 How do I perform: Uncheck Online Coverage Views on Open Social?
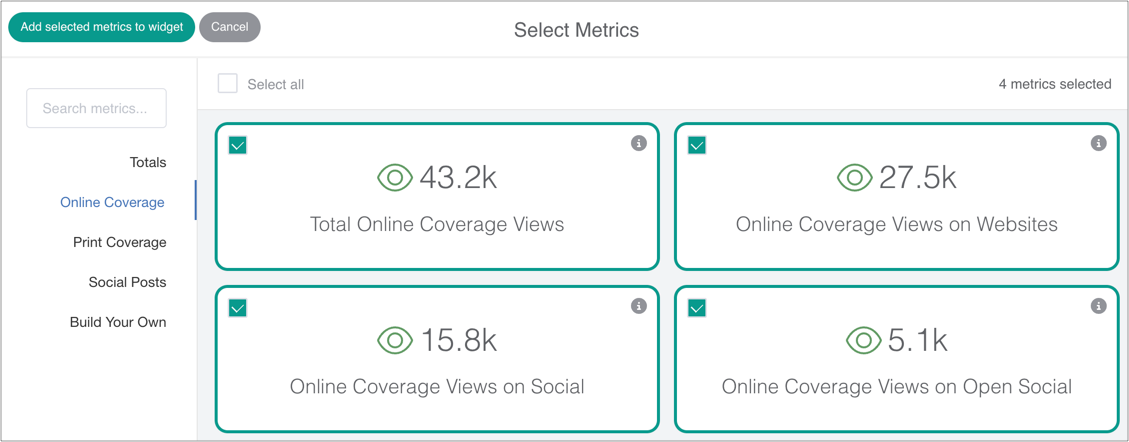(x=697, y=307)
